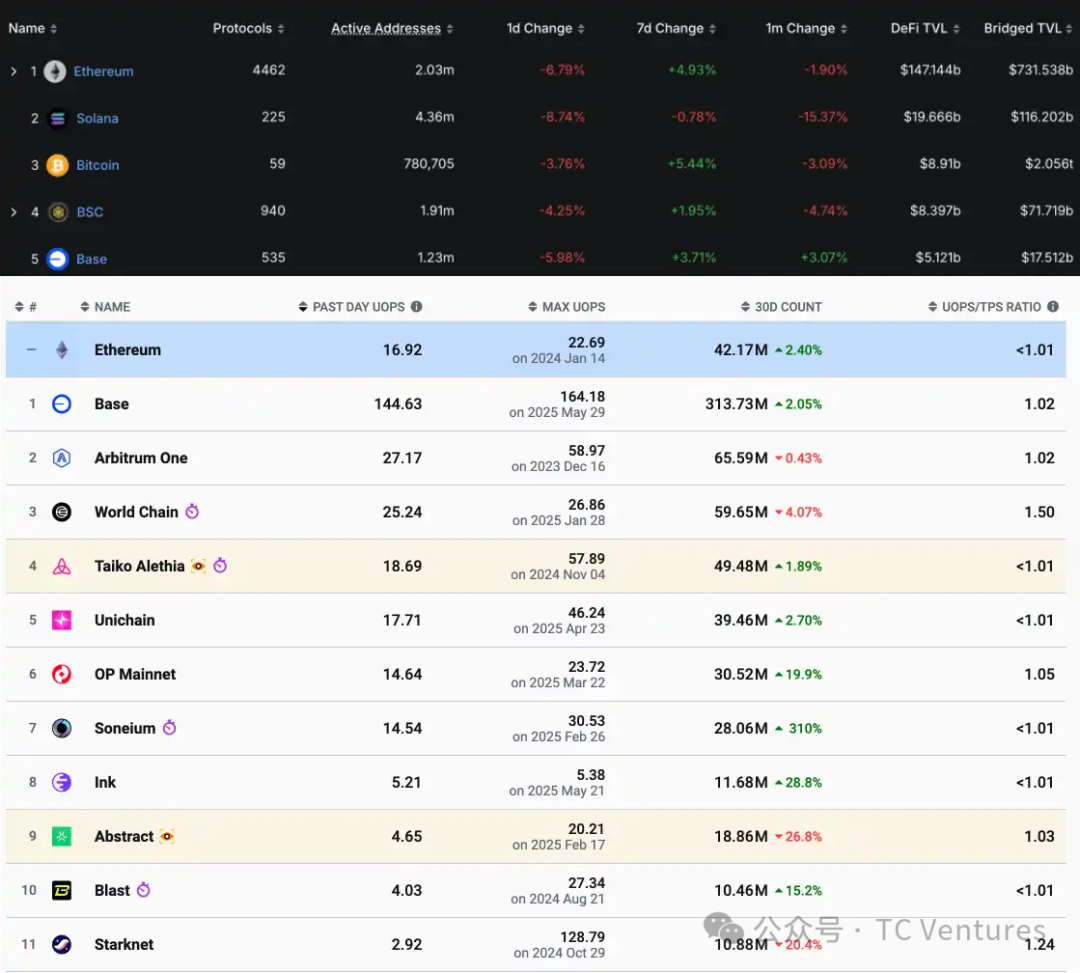Click World Chain ratio value 1.50
This screenshot has height=973, width=1080.
(1039, 512)
